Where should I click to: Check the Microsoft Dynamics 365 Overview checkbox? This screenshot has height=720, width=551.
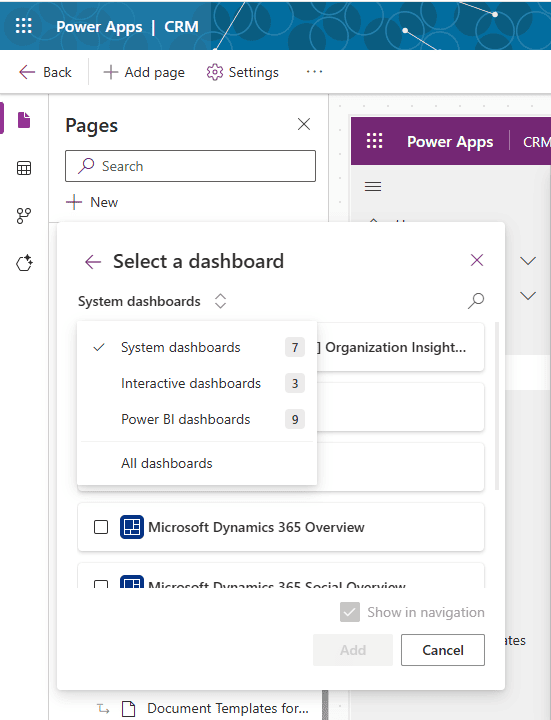point(101,527)
